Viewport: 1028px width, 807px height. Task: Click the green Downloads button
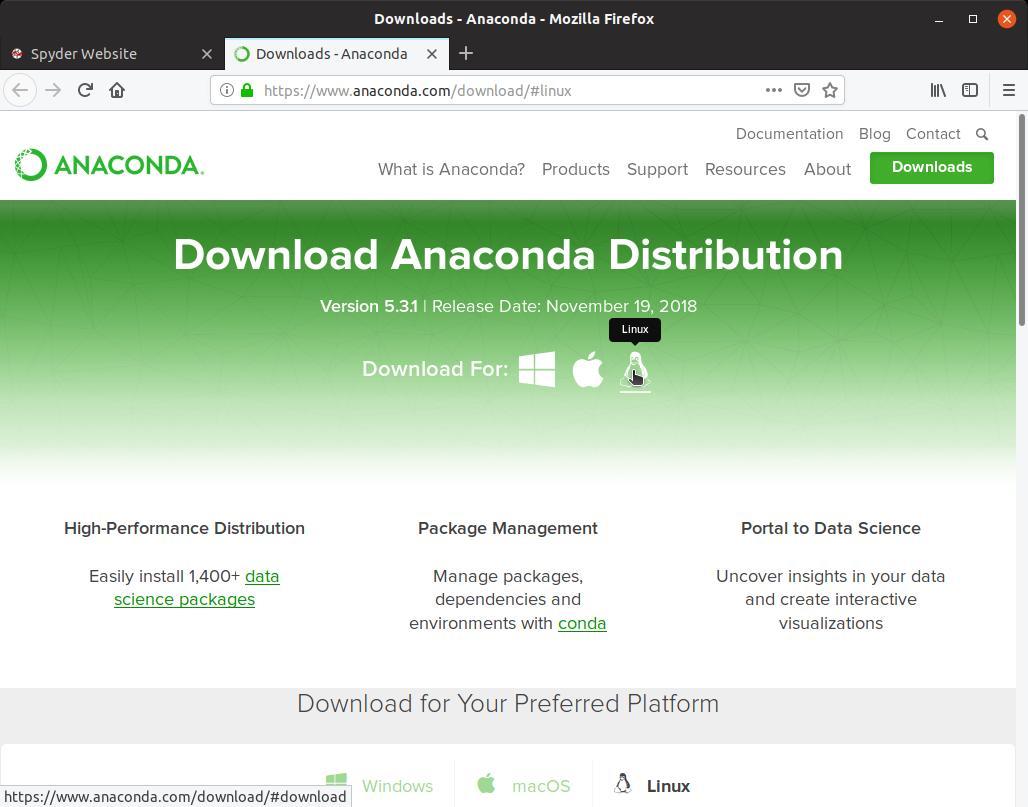[931, 167]
